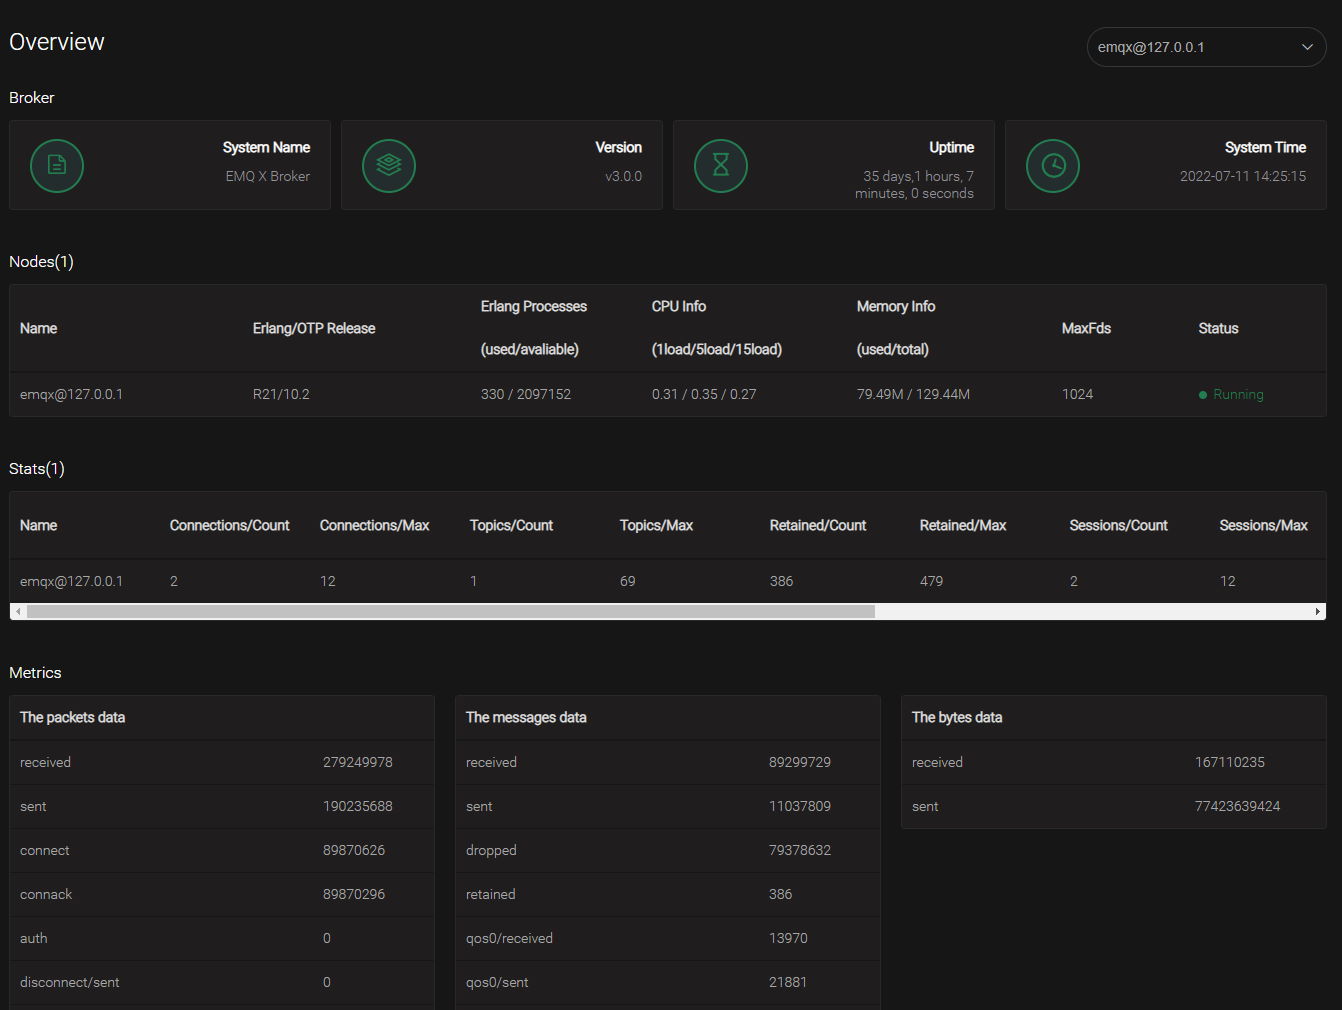Select emqx@127.0.0.1 in the Nodes table

point(71,394)
